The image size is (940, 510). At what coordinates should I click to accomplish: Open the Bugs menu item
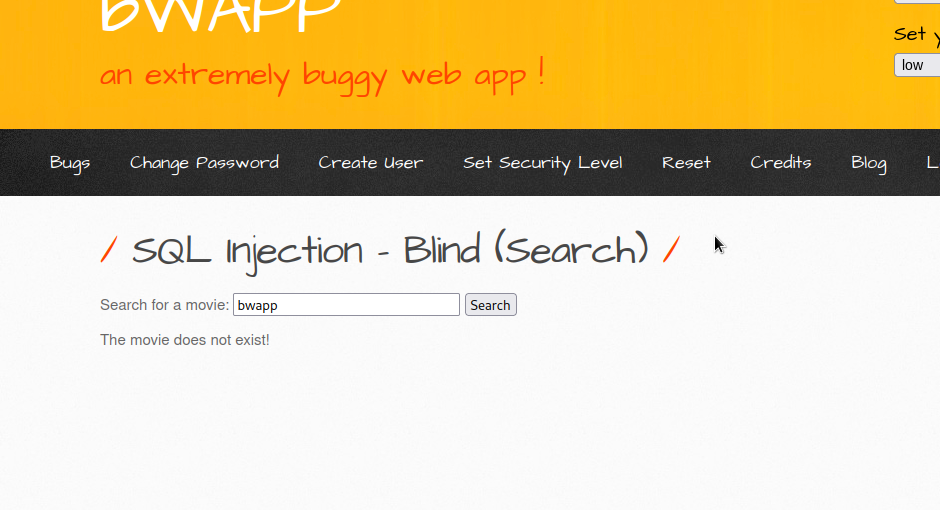click(x=70, y=163)
